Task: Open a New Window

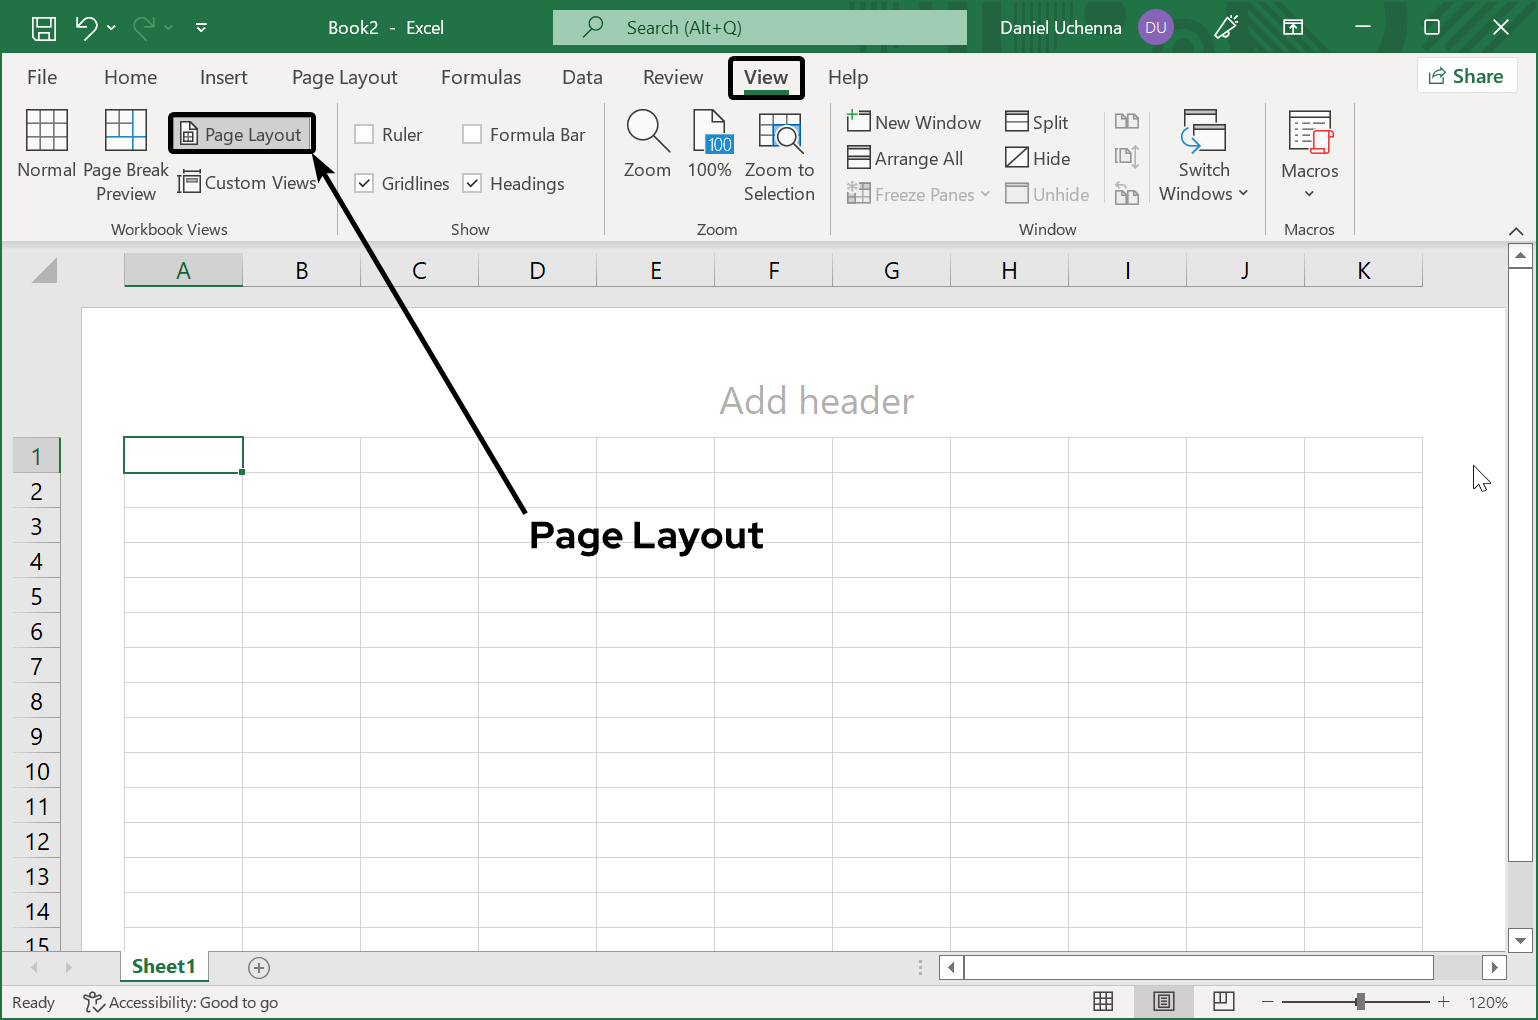Action: (913, 121)
